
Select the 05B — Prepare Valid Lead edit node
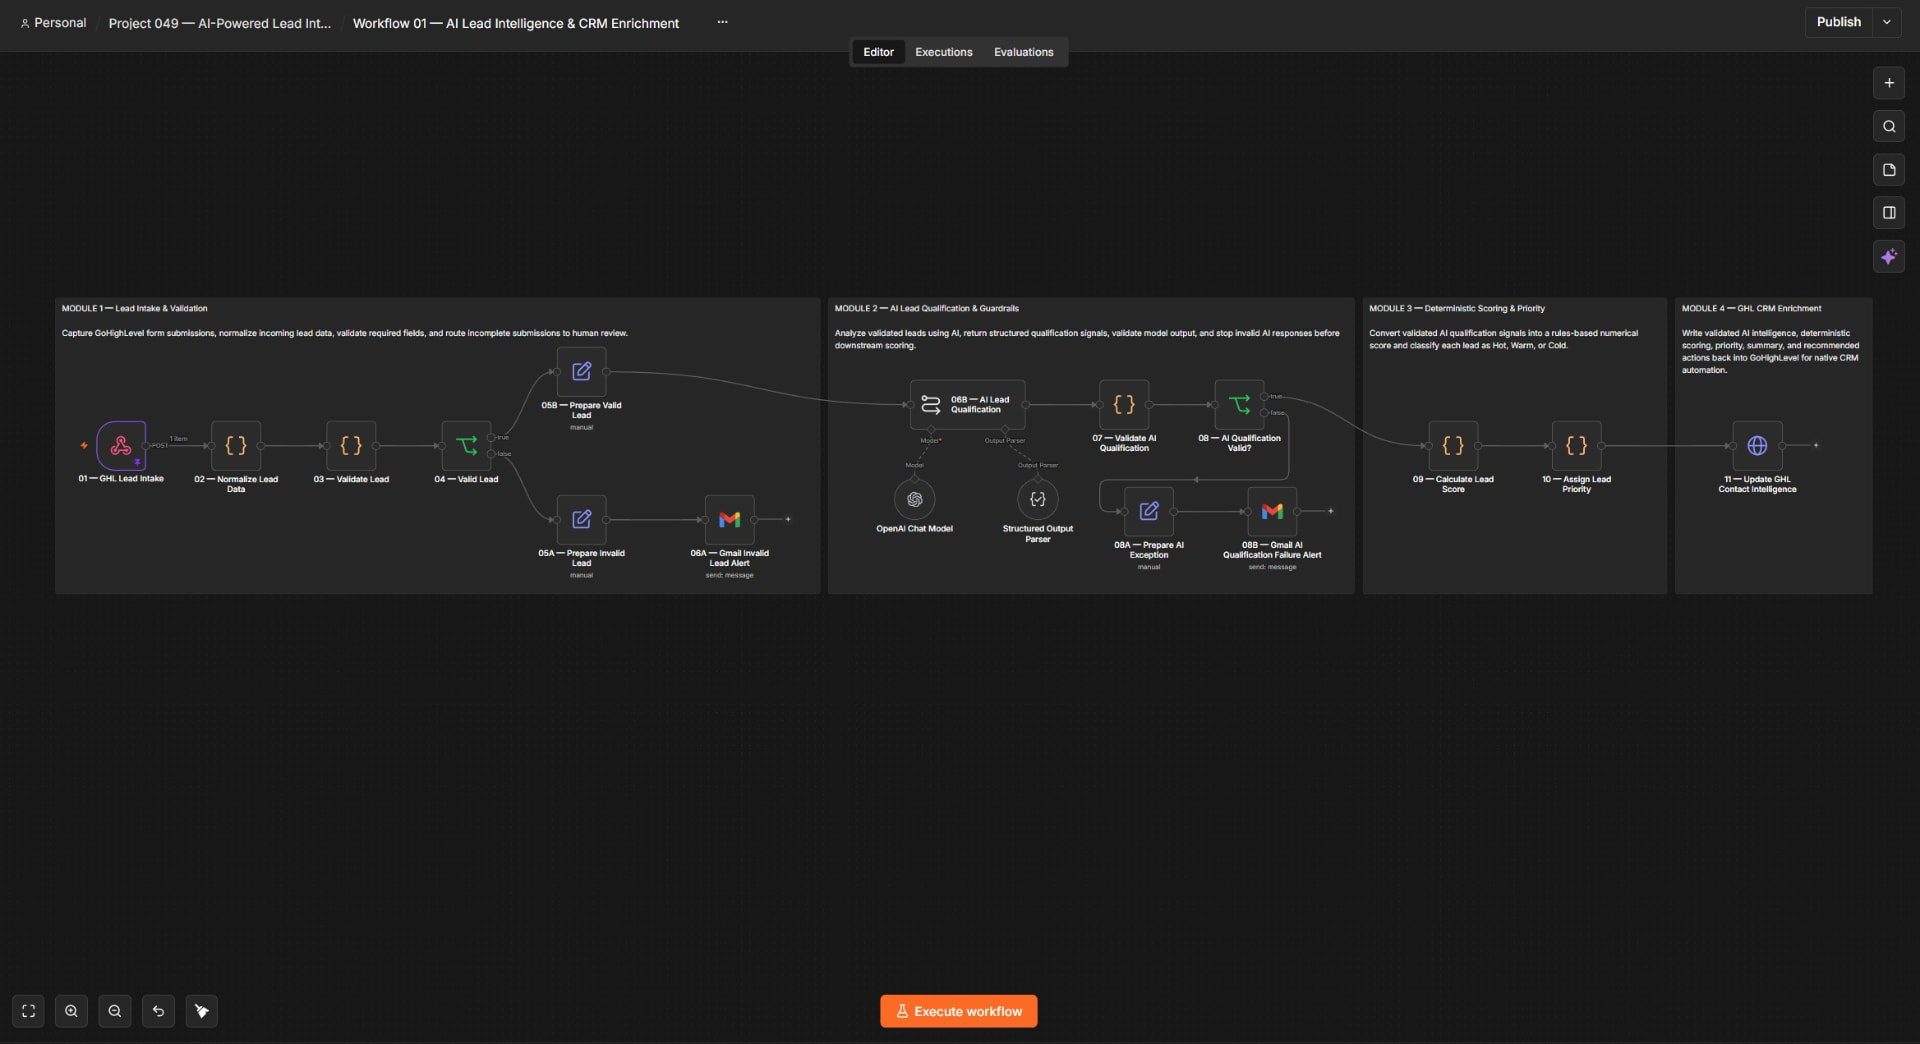581,372
